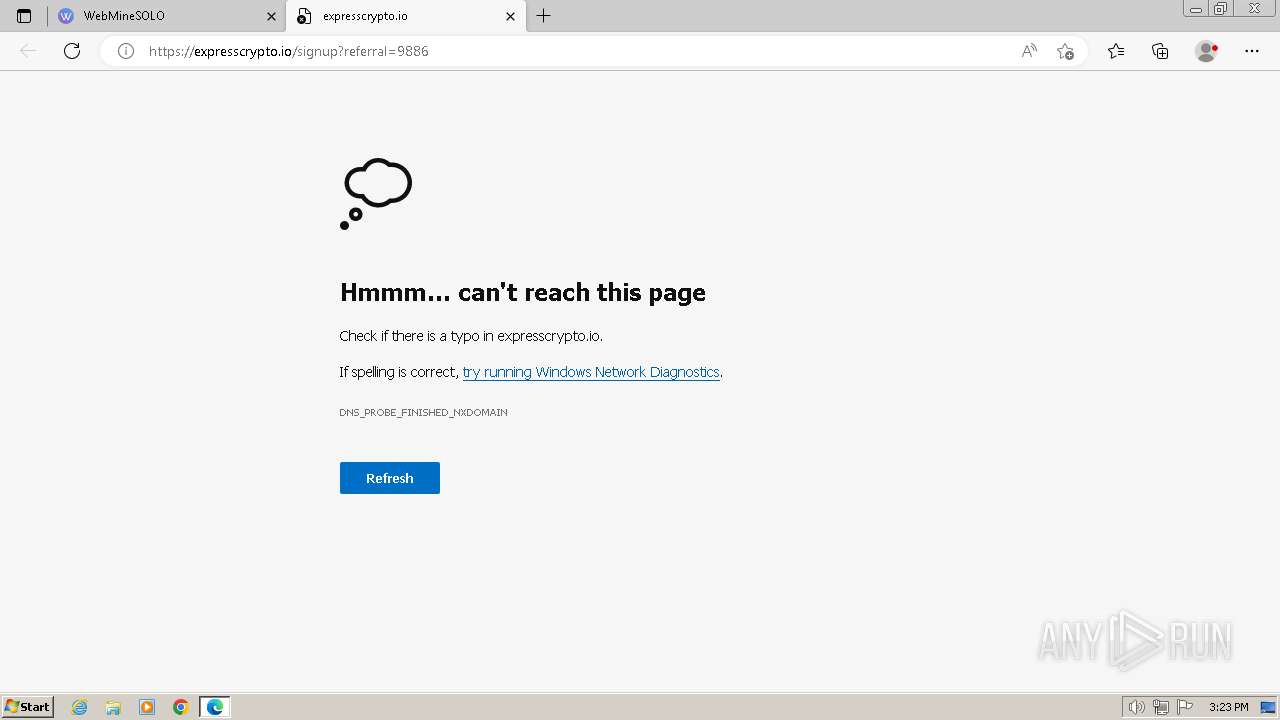The width and height of the screenshot is (1280, 720).
Task: Launch Internet Explorer from taskbar
Action: click(x=80, y=707)
